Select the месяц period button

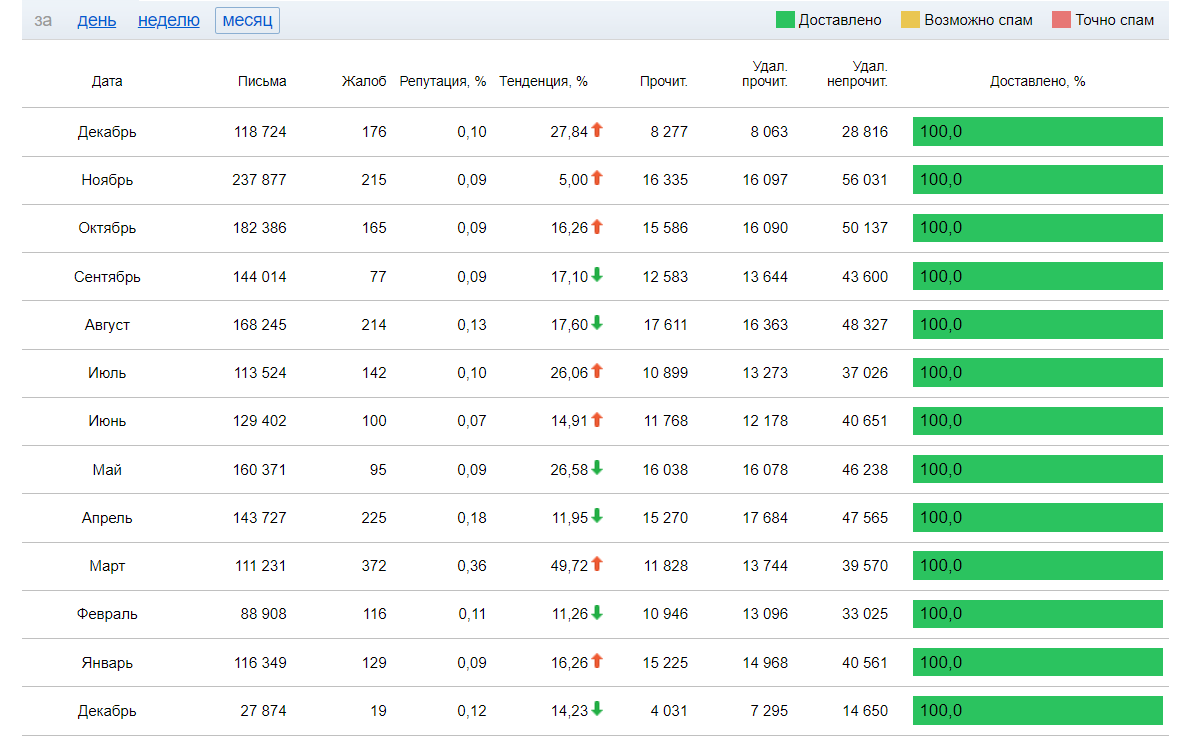pyautogui.click(x=247, y=20)
